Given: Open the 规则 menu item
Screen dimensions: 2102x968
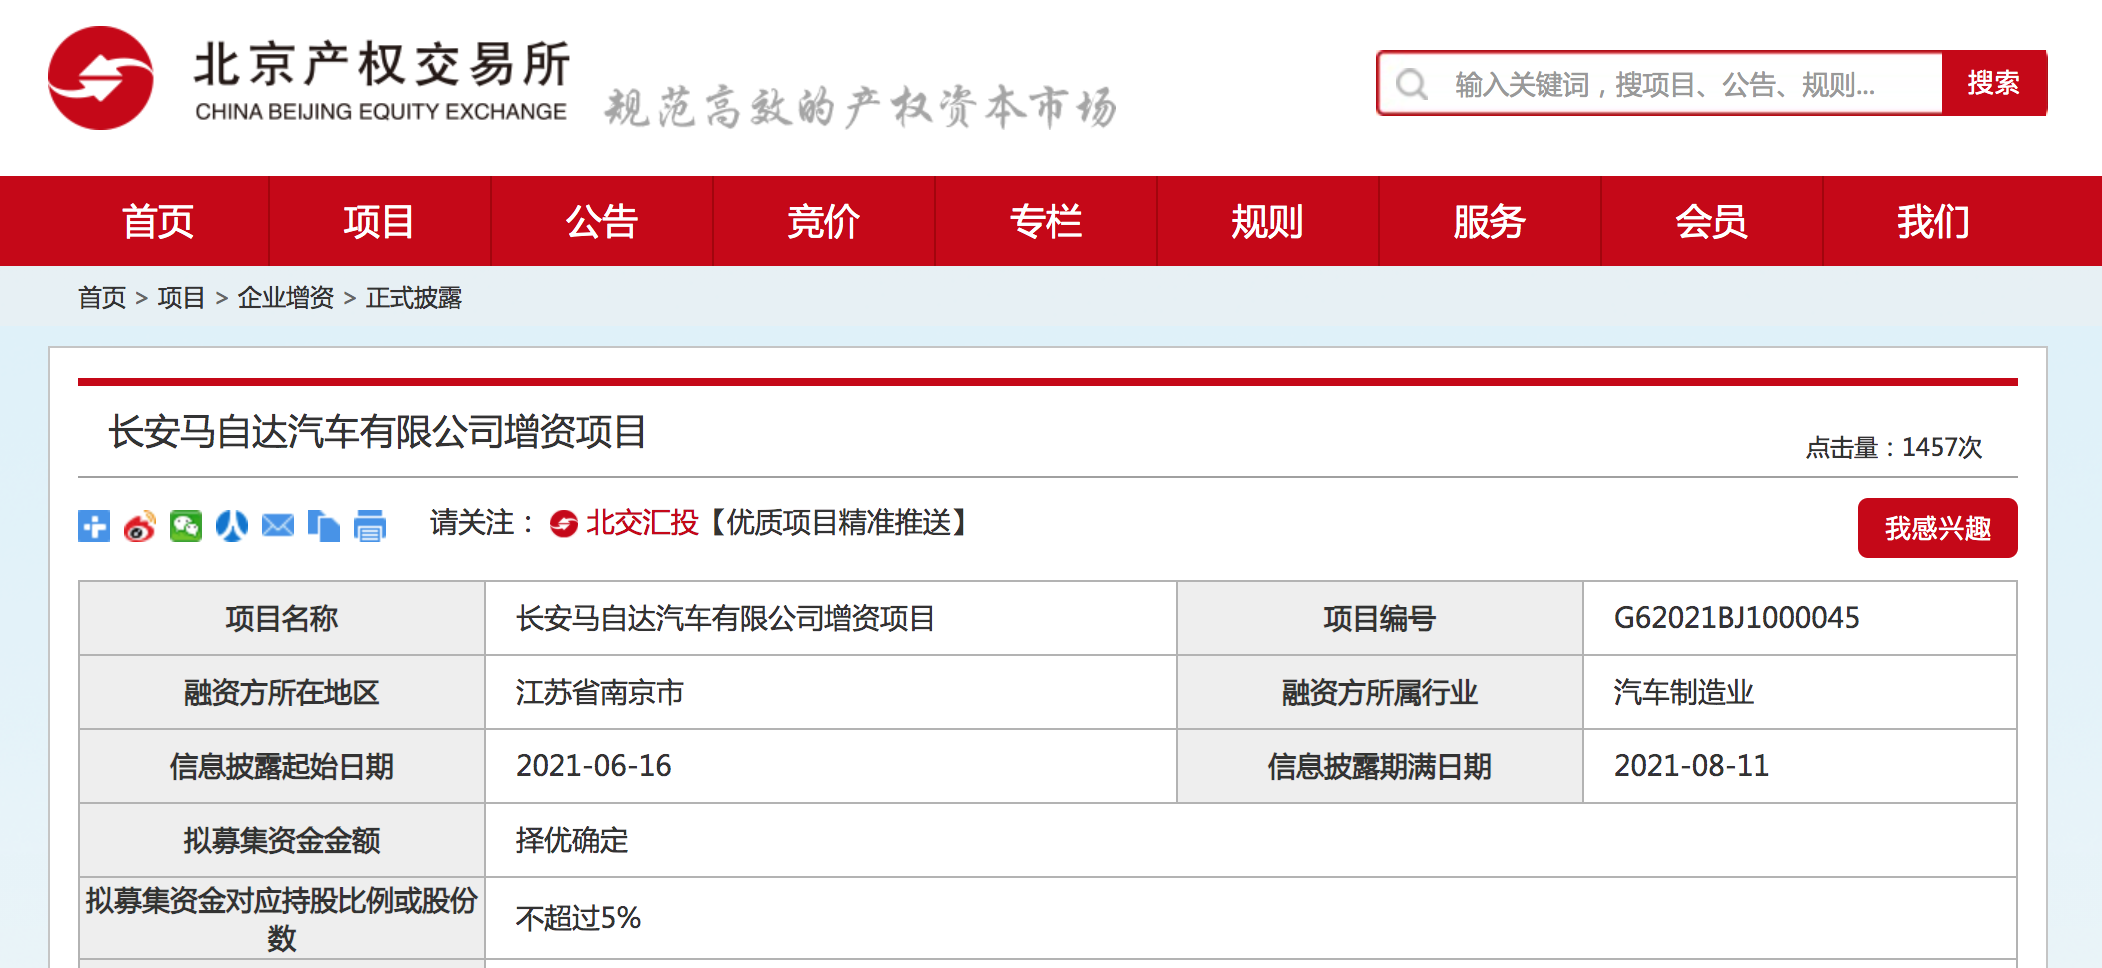Looking at the screenshot, I should [x=1267, y=221].
